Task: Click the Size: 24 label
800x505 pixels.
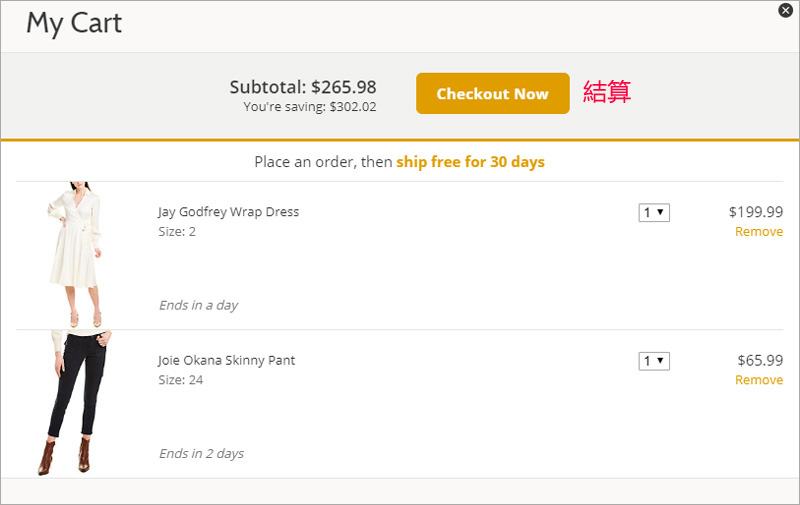Action: [180, 380]
